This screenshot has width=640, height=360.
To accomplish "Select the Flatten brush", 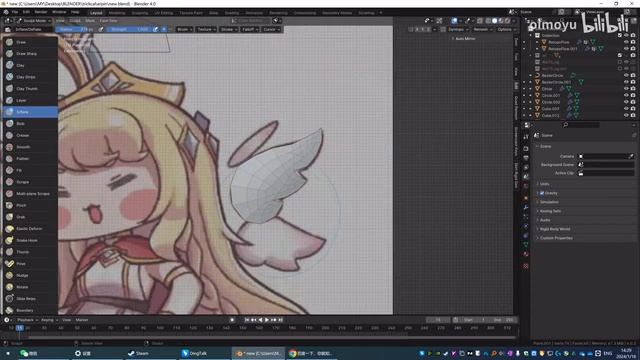I will (31, 159).
